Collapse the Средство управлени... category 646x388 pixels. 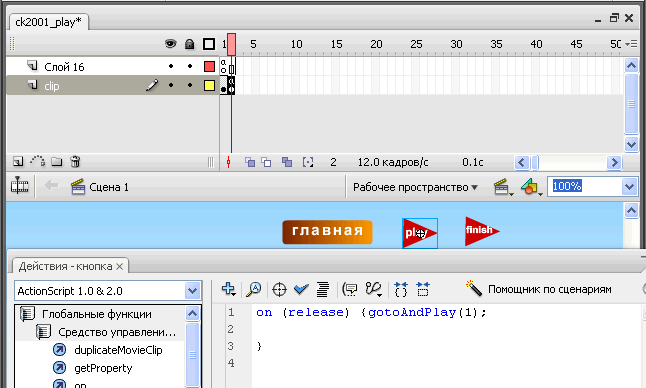point(44,332)
